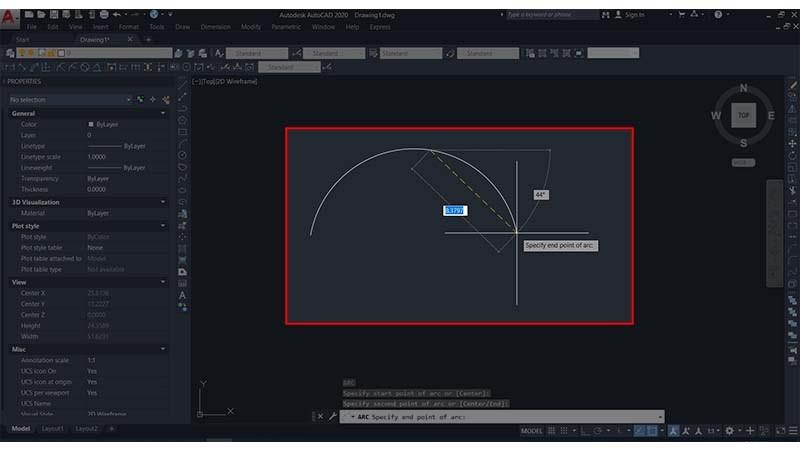Switch to the Layout2 tab
The width and height of the screenshot is (800, 450).
(86, 429)
